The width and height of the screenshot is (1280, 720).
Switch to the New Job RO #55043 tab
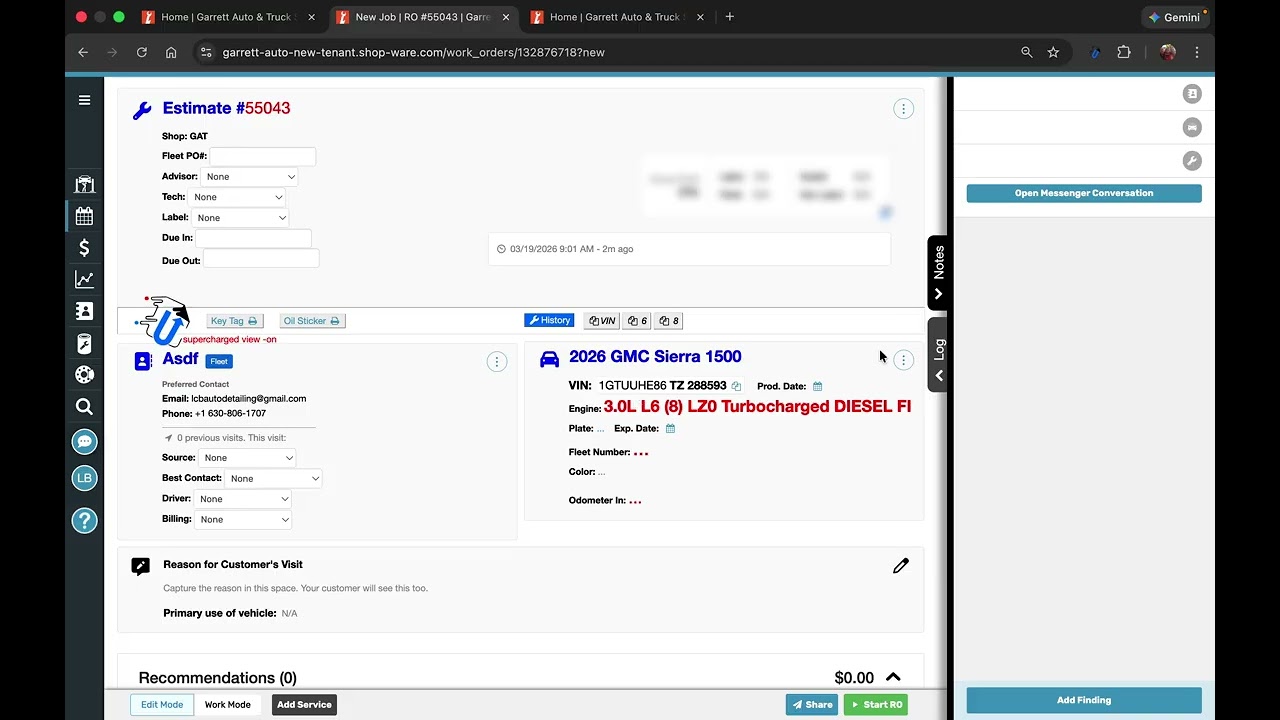(422, 17)
